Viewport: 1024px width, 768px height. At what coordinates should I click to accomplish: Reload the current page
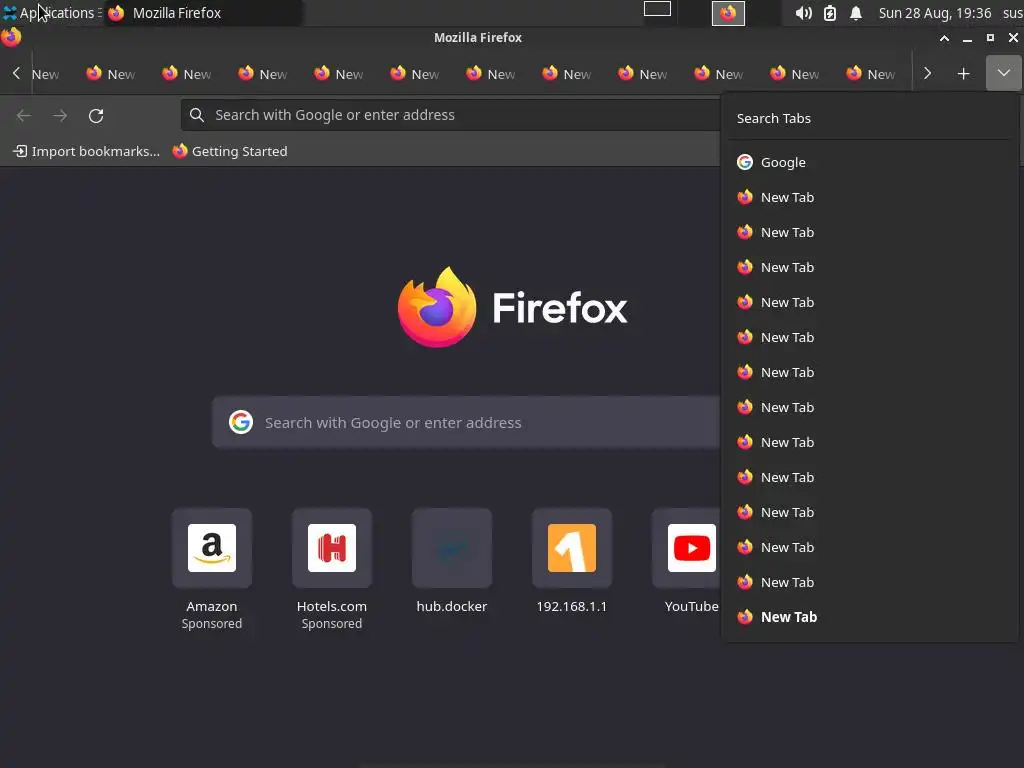(96, 116)
